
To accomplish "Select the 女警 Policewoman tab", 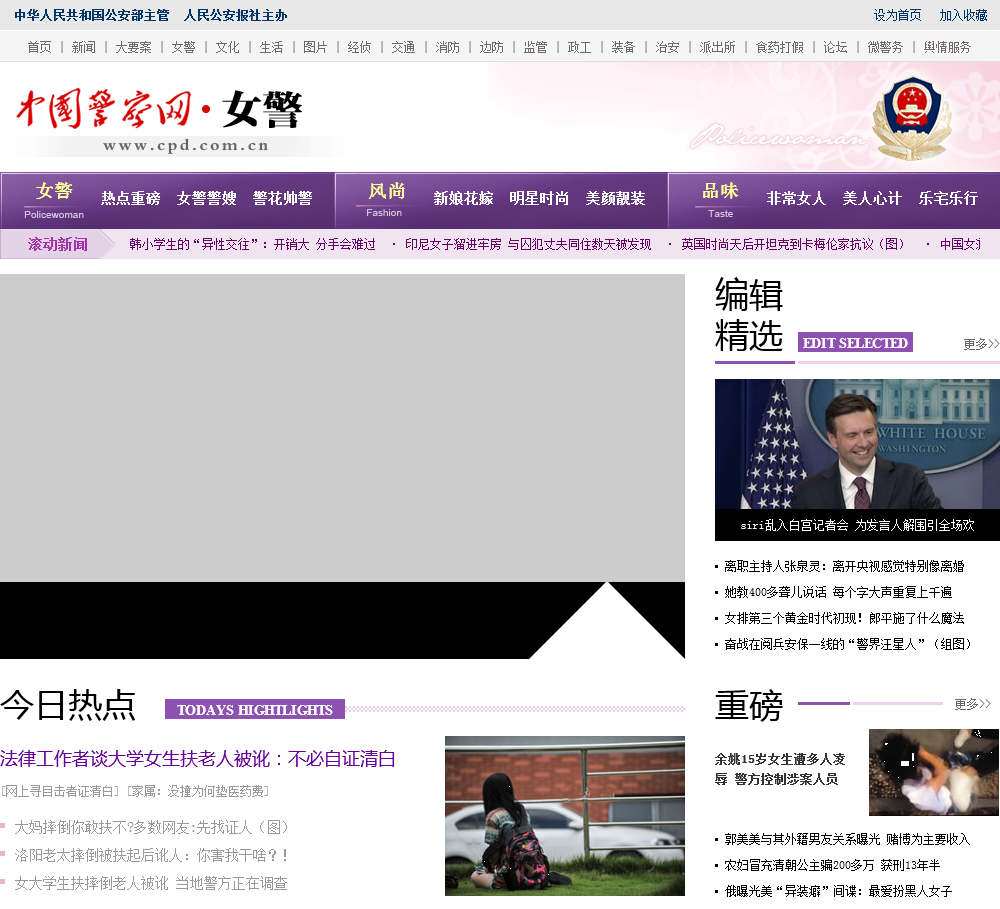I will coord(54,199).
